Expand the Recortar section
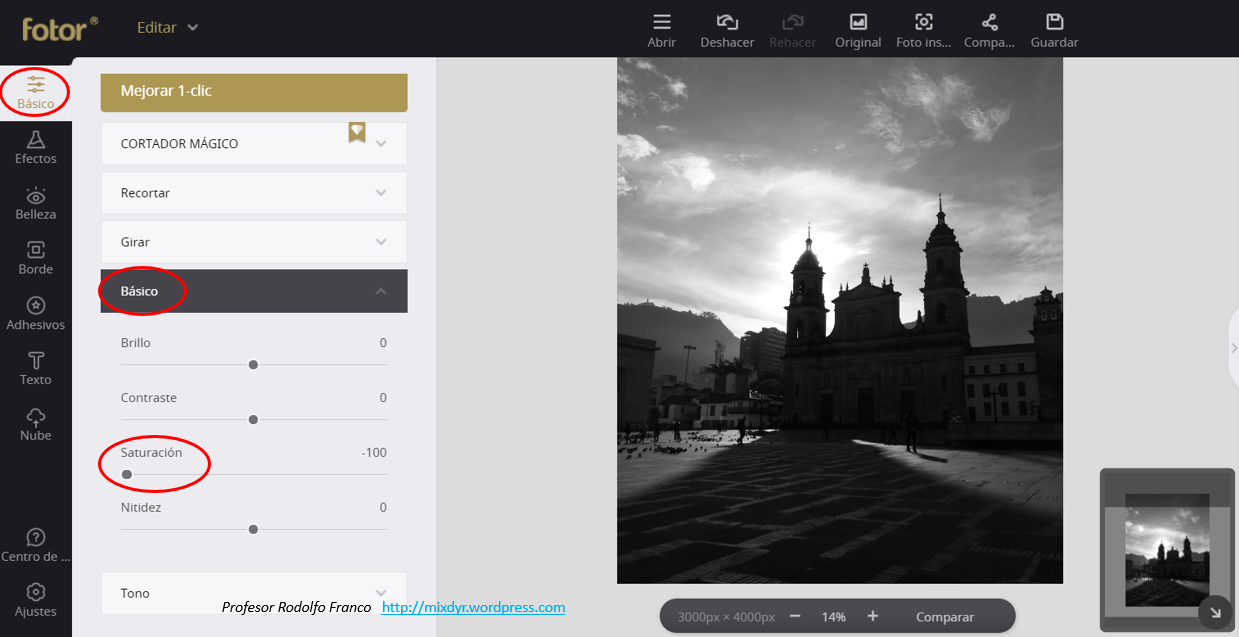 click(254, 193)
